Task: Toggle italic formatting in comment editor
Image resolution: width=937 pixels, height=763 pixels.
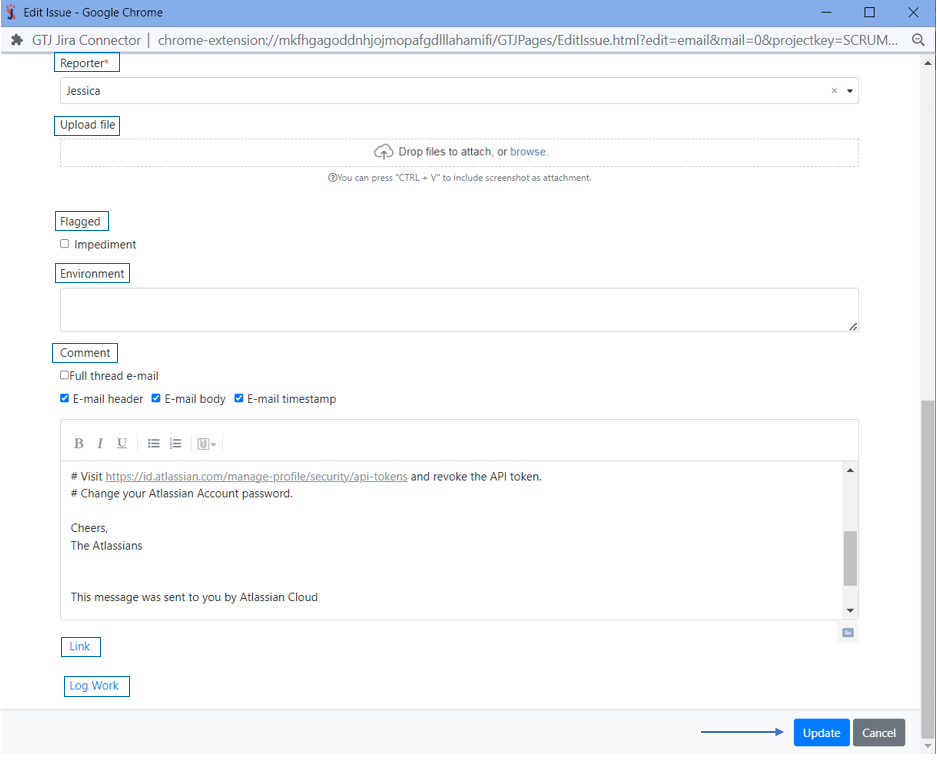Action: [x=100, y=444]
